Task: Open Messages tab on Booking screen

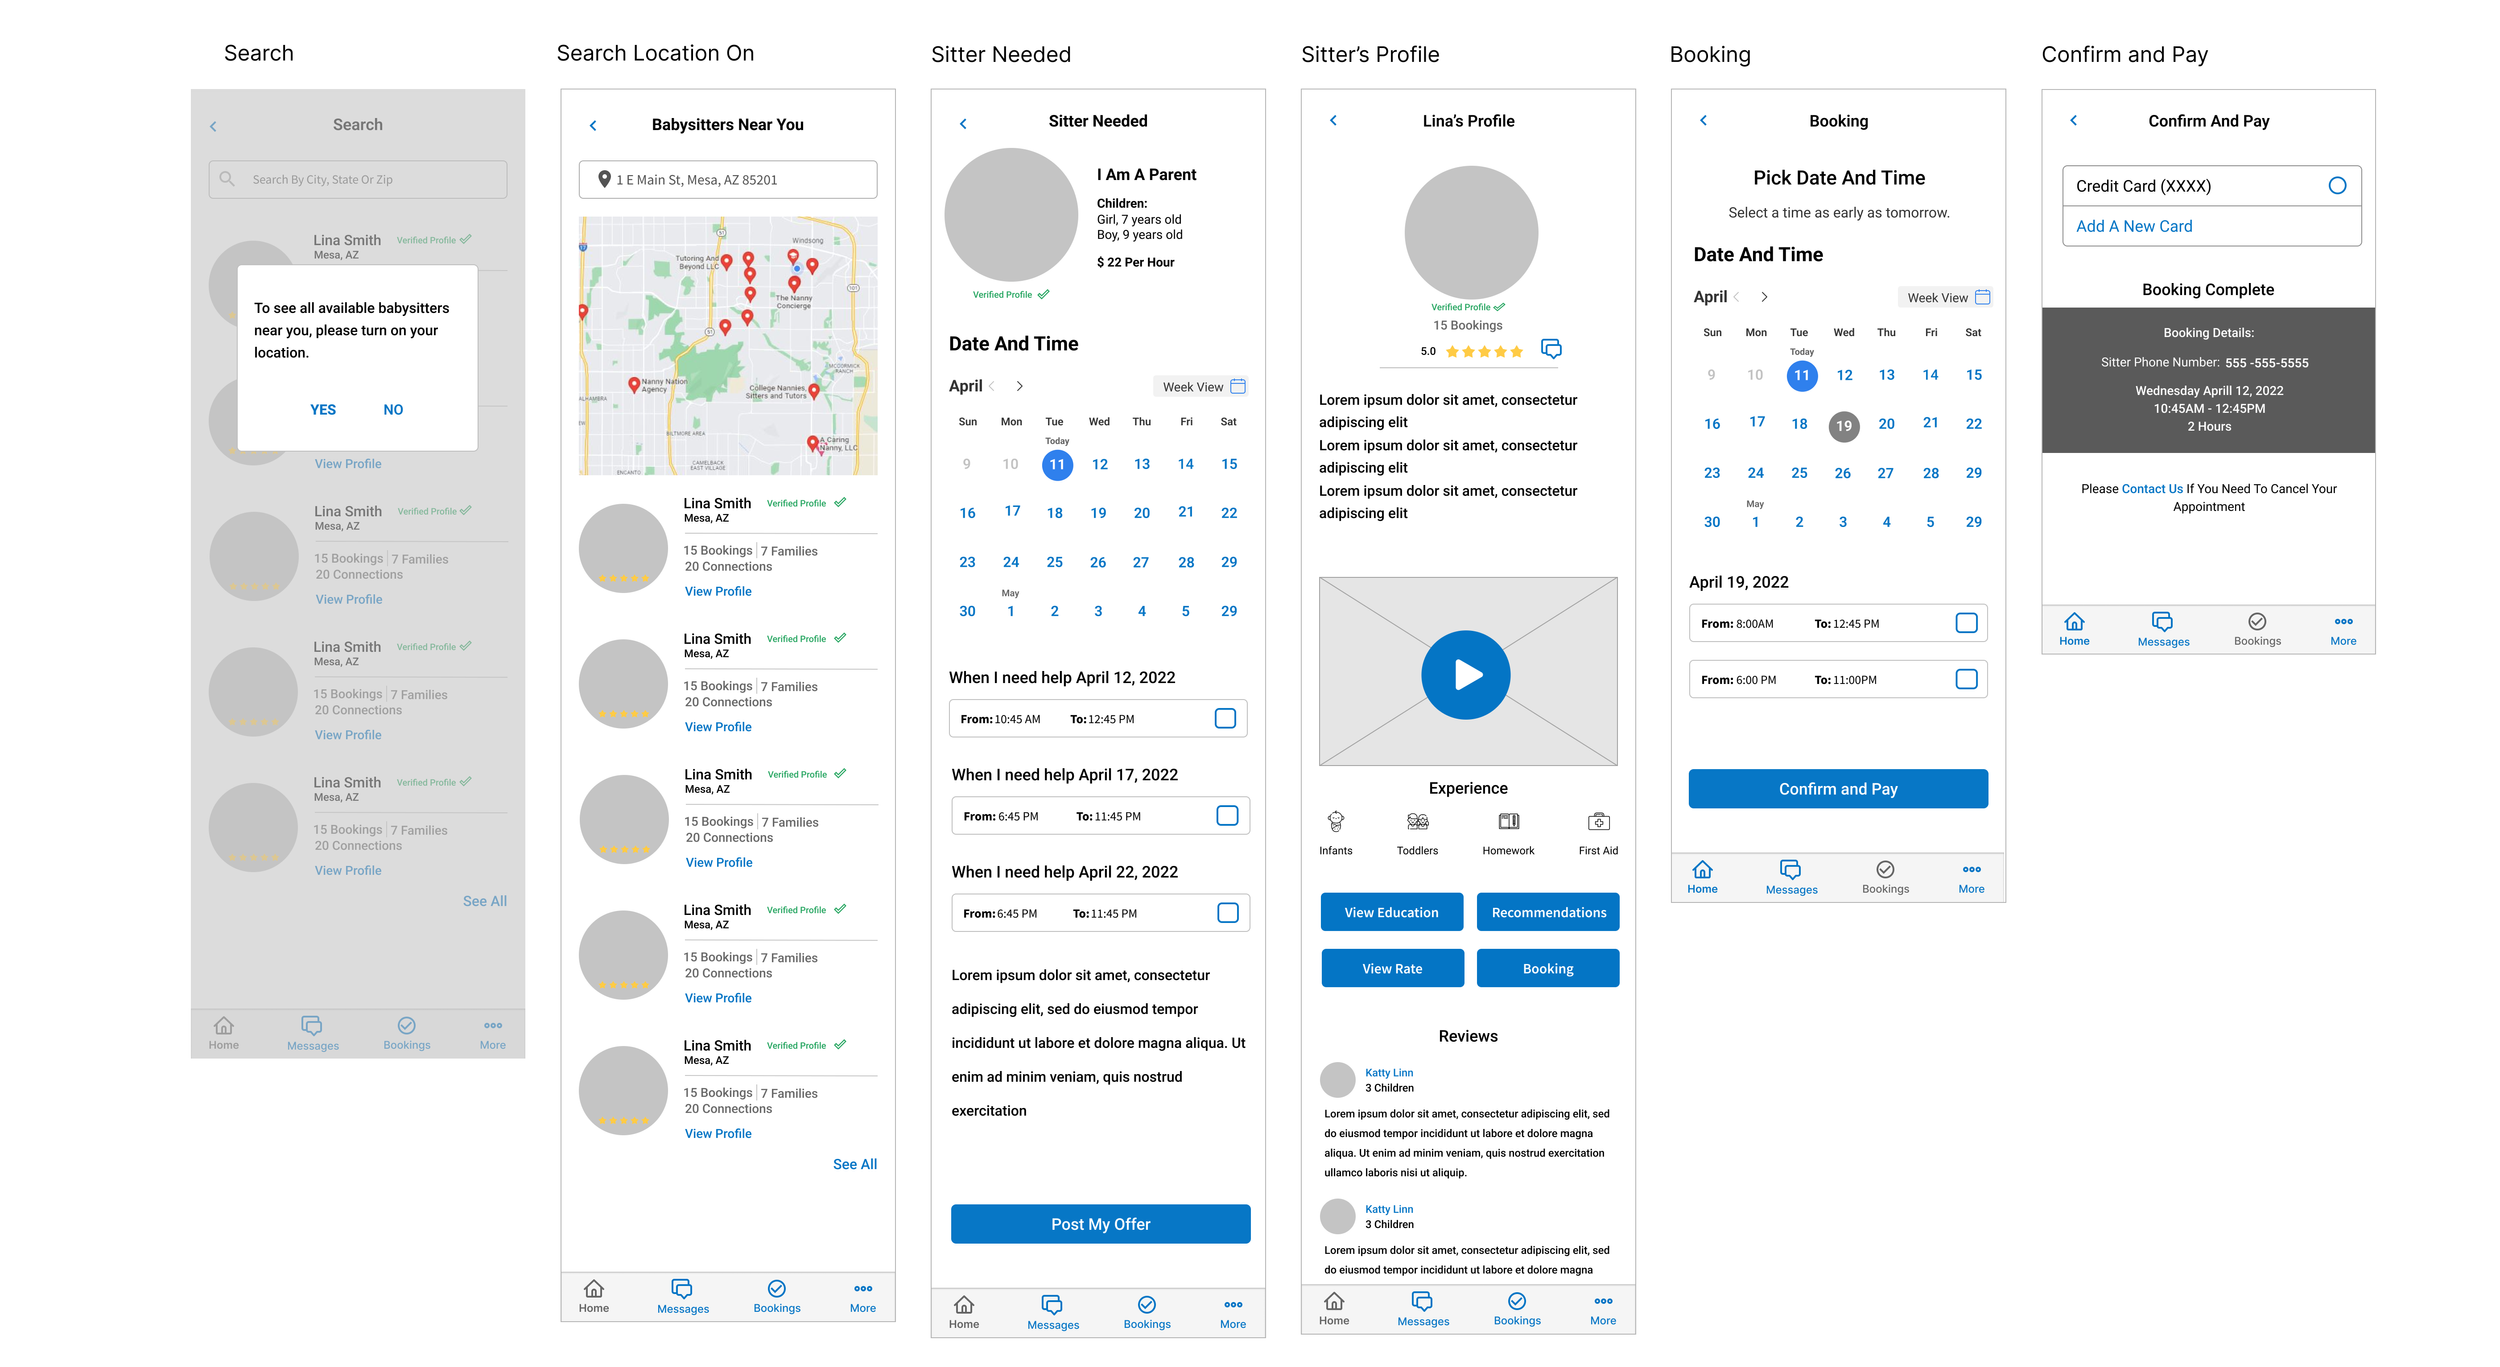Action: [x=1790, y=870]
